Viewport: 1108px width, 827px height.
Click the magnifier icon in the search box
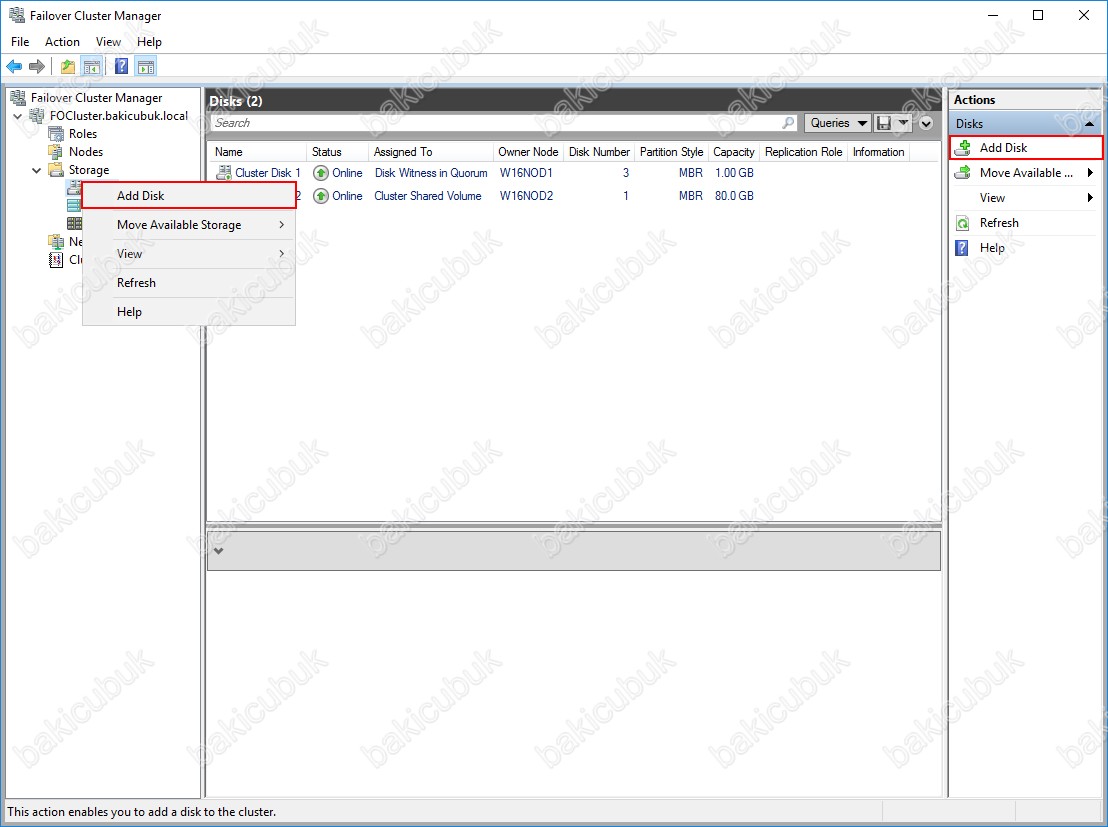788,123
